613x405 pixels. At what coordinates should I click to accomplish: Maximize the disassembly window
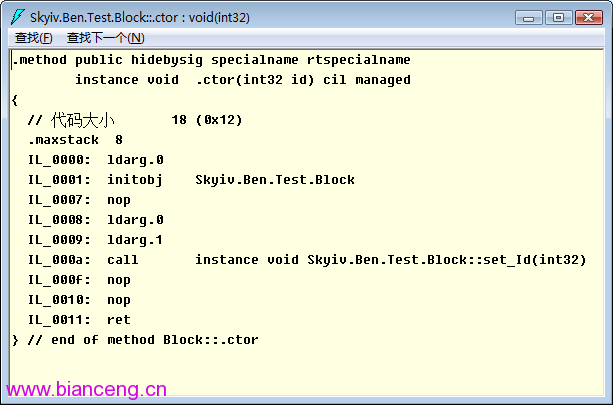point(558,18)
